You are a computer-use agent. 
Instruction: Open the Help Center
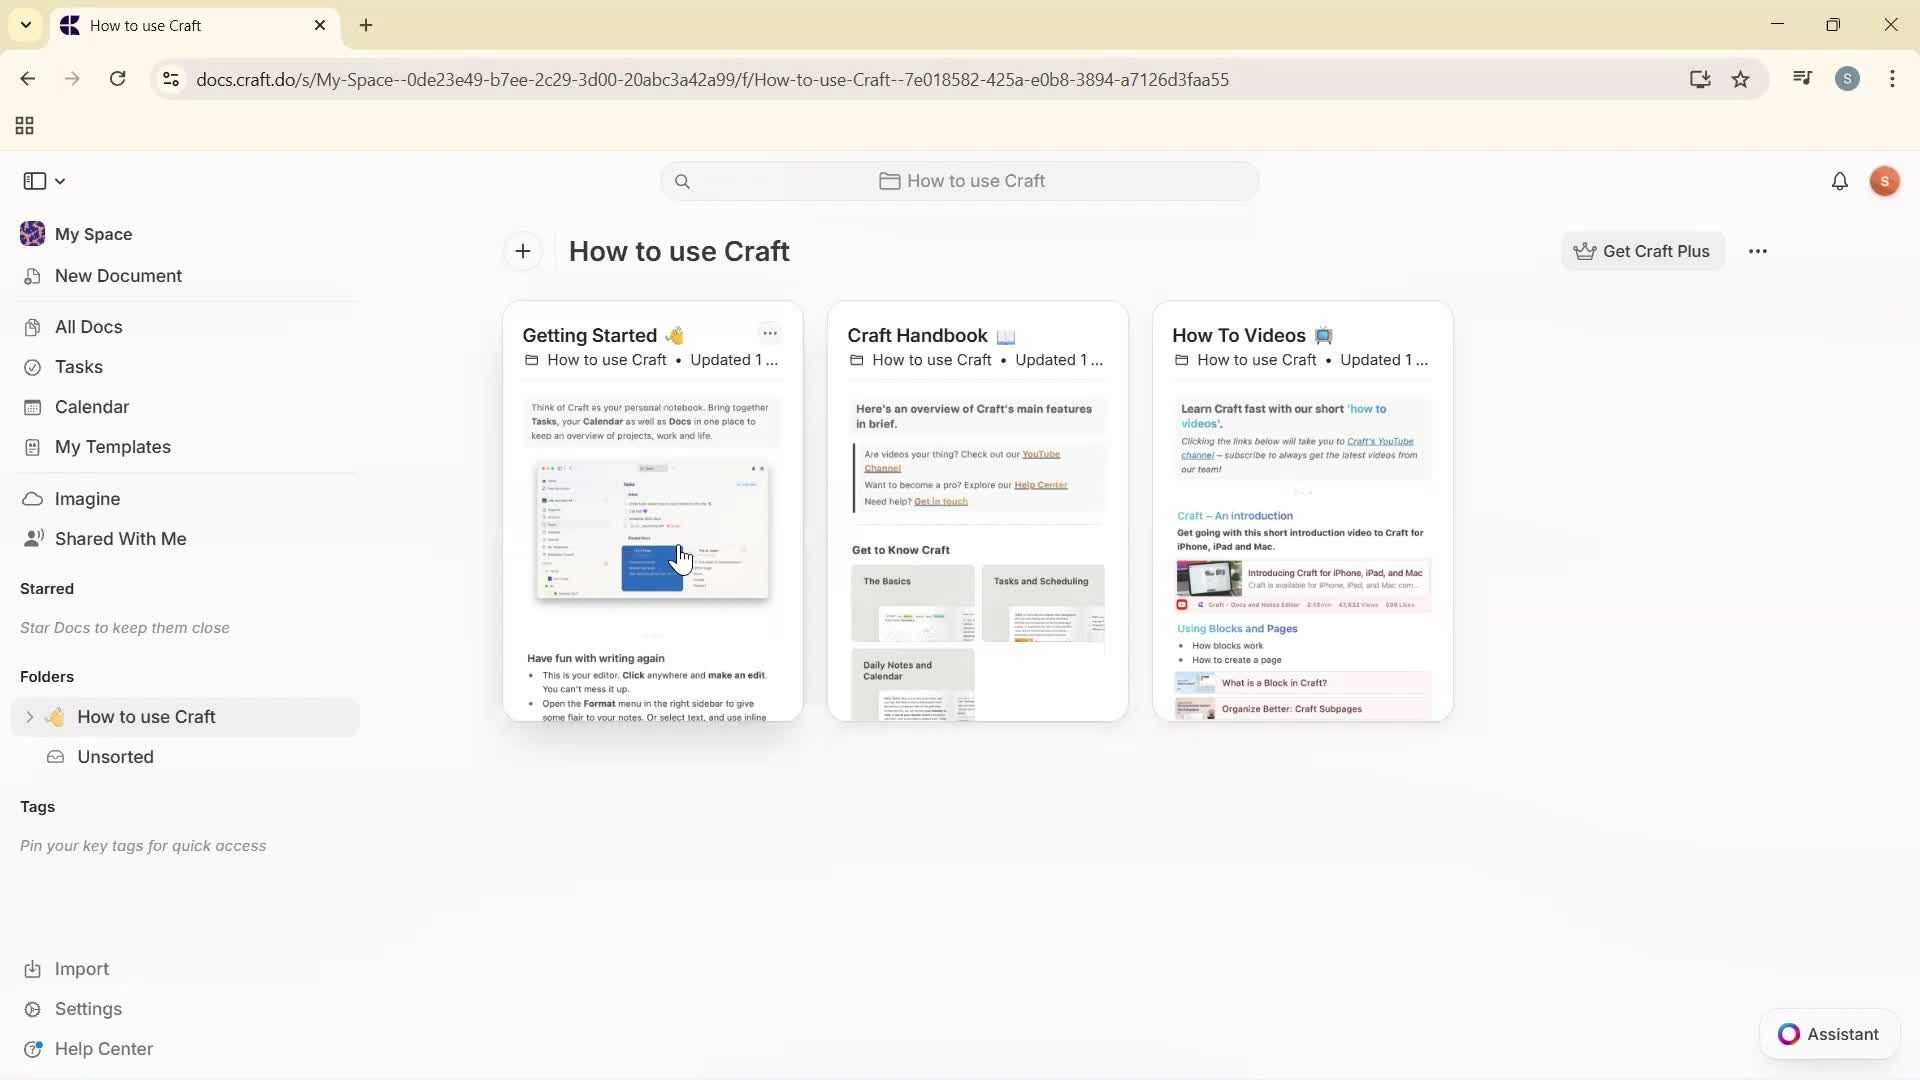point(103,1048)
